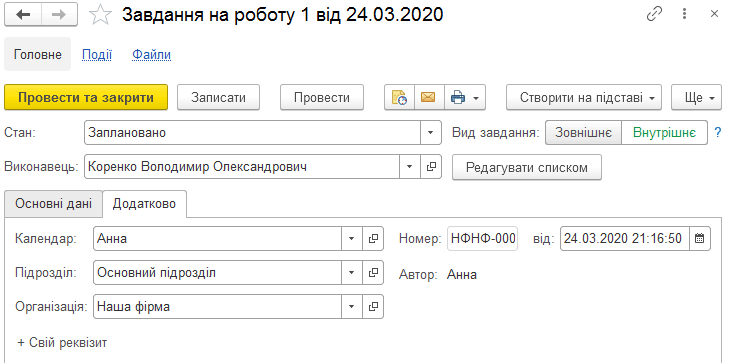Image resolution: width=730 pixels, height=363 pixels.
Task: Select the Додатково tab
Action: [x=144, y=204]
